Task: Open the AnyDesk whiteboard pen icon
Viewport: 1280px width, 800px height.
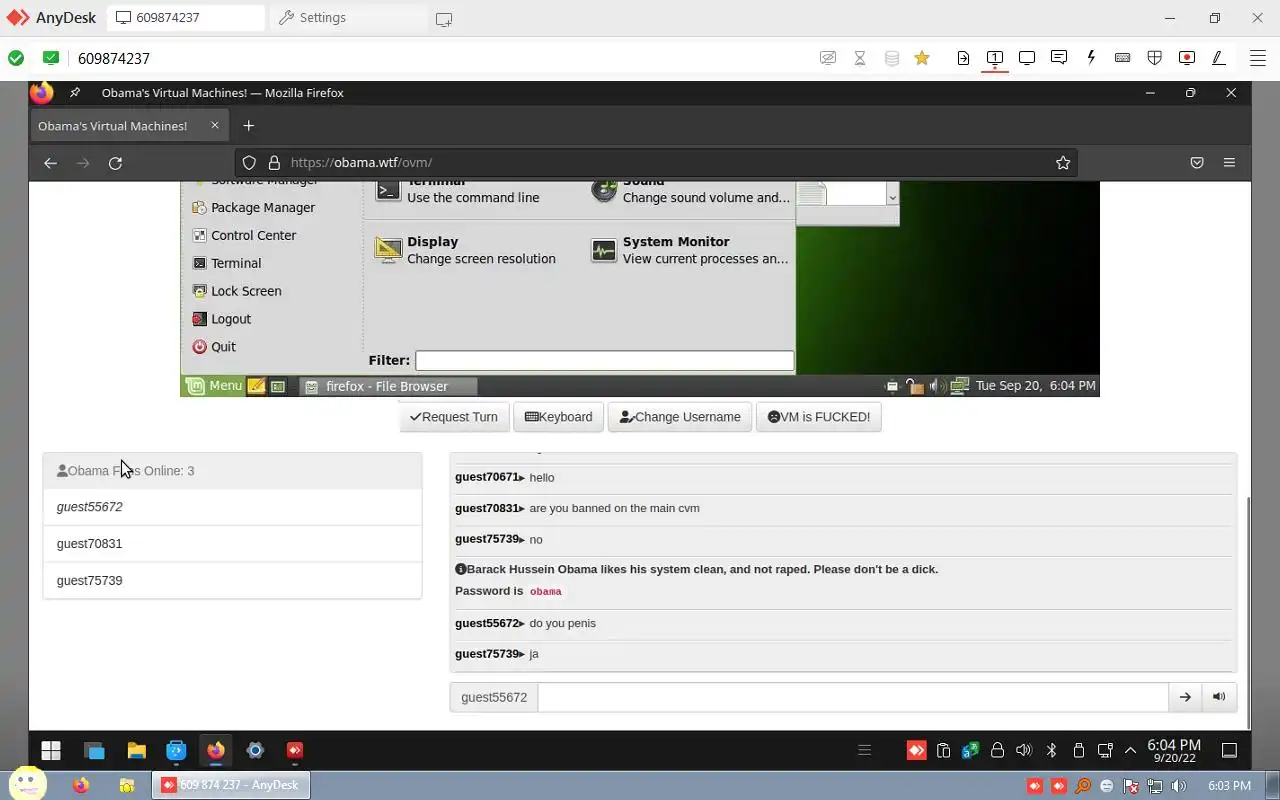Action: [1219, 58]
